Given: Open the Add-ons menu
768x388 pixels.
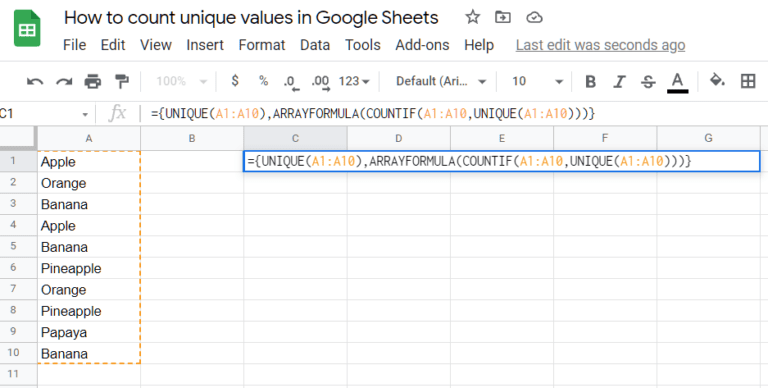Looking at the screenshot, I should tap(422, 45).
